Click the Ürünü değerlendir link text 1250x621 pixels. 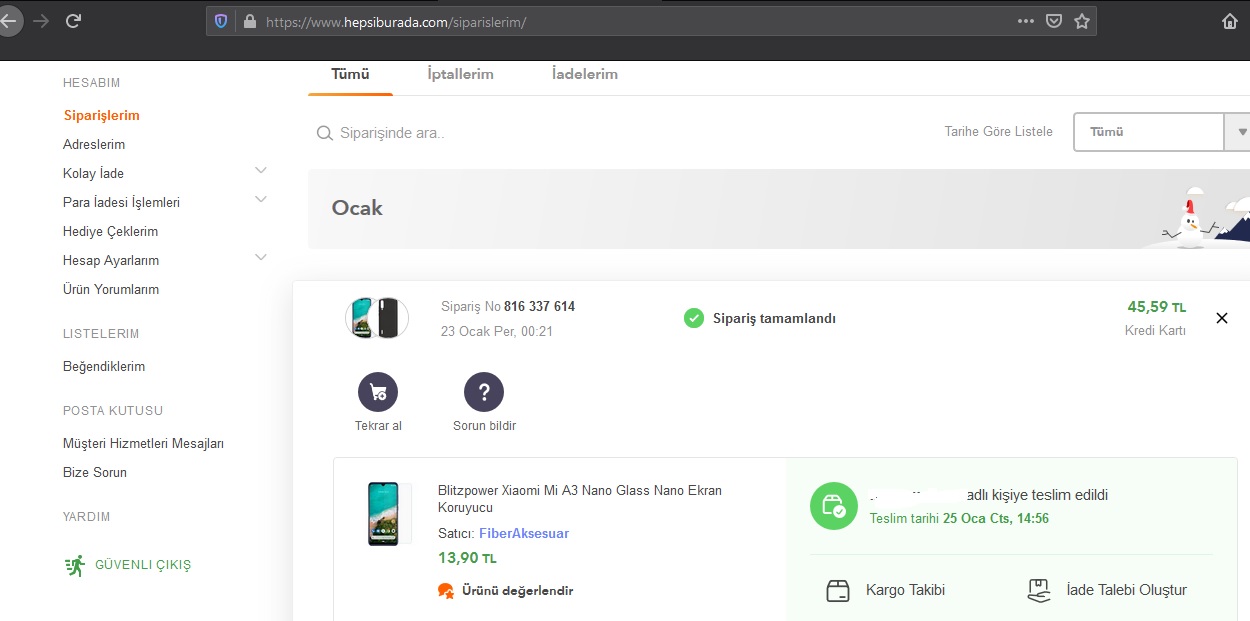point(517,591)
